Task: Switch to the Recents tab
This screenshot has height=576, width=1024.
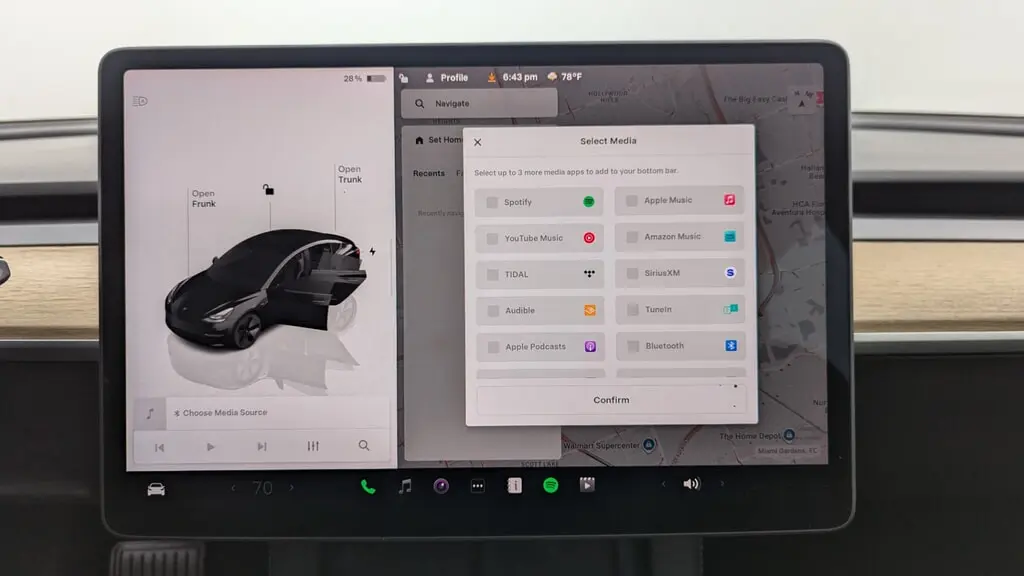Action: click(428, 173)
